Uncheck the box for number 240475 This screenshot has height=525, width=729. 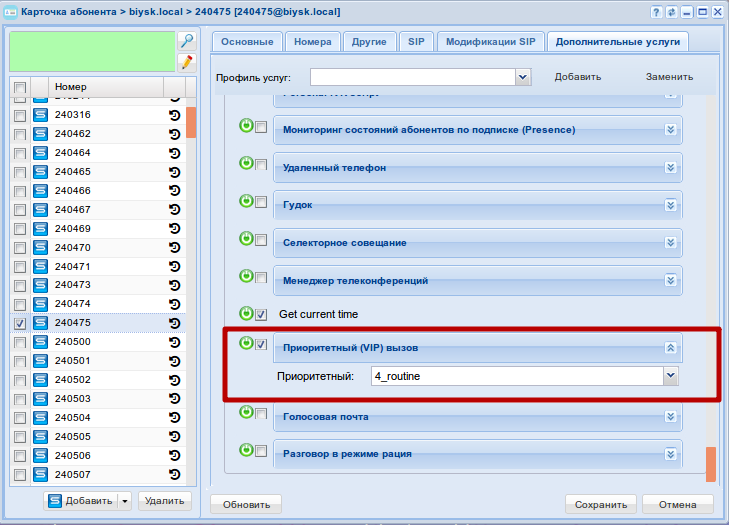20,324
